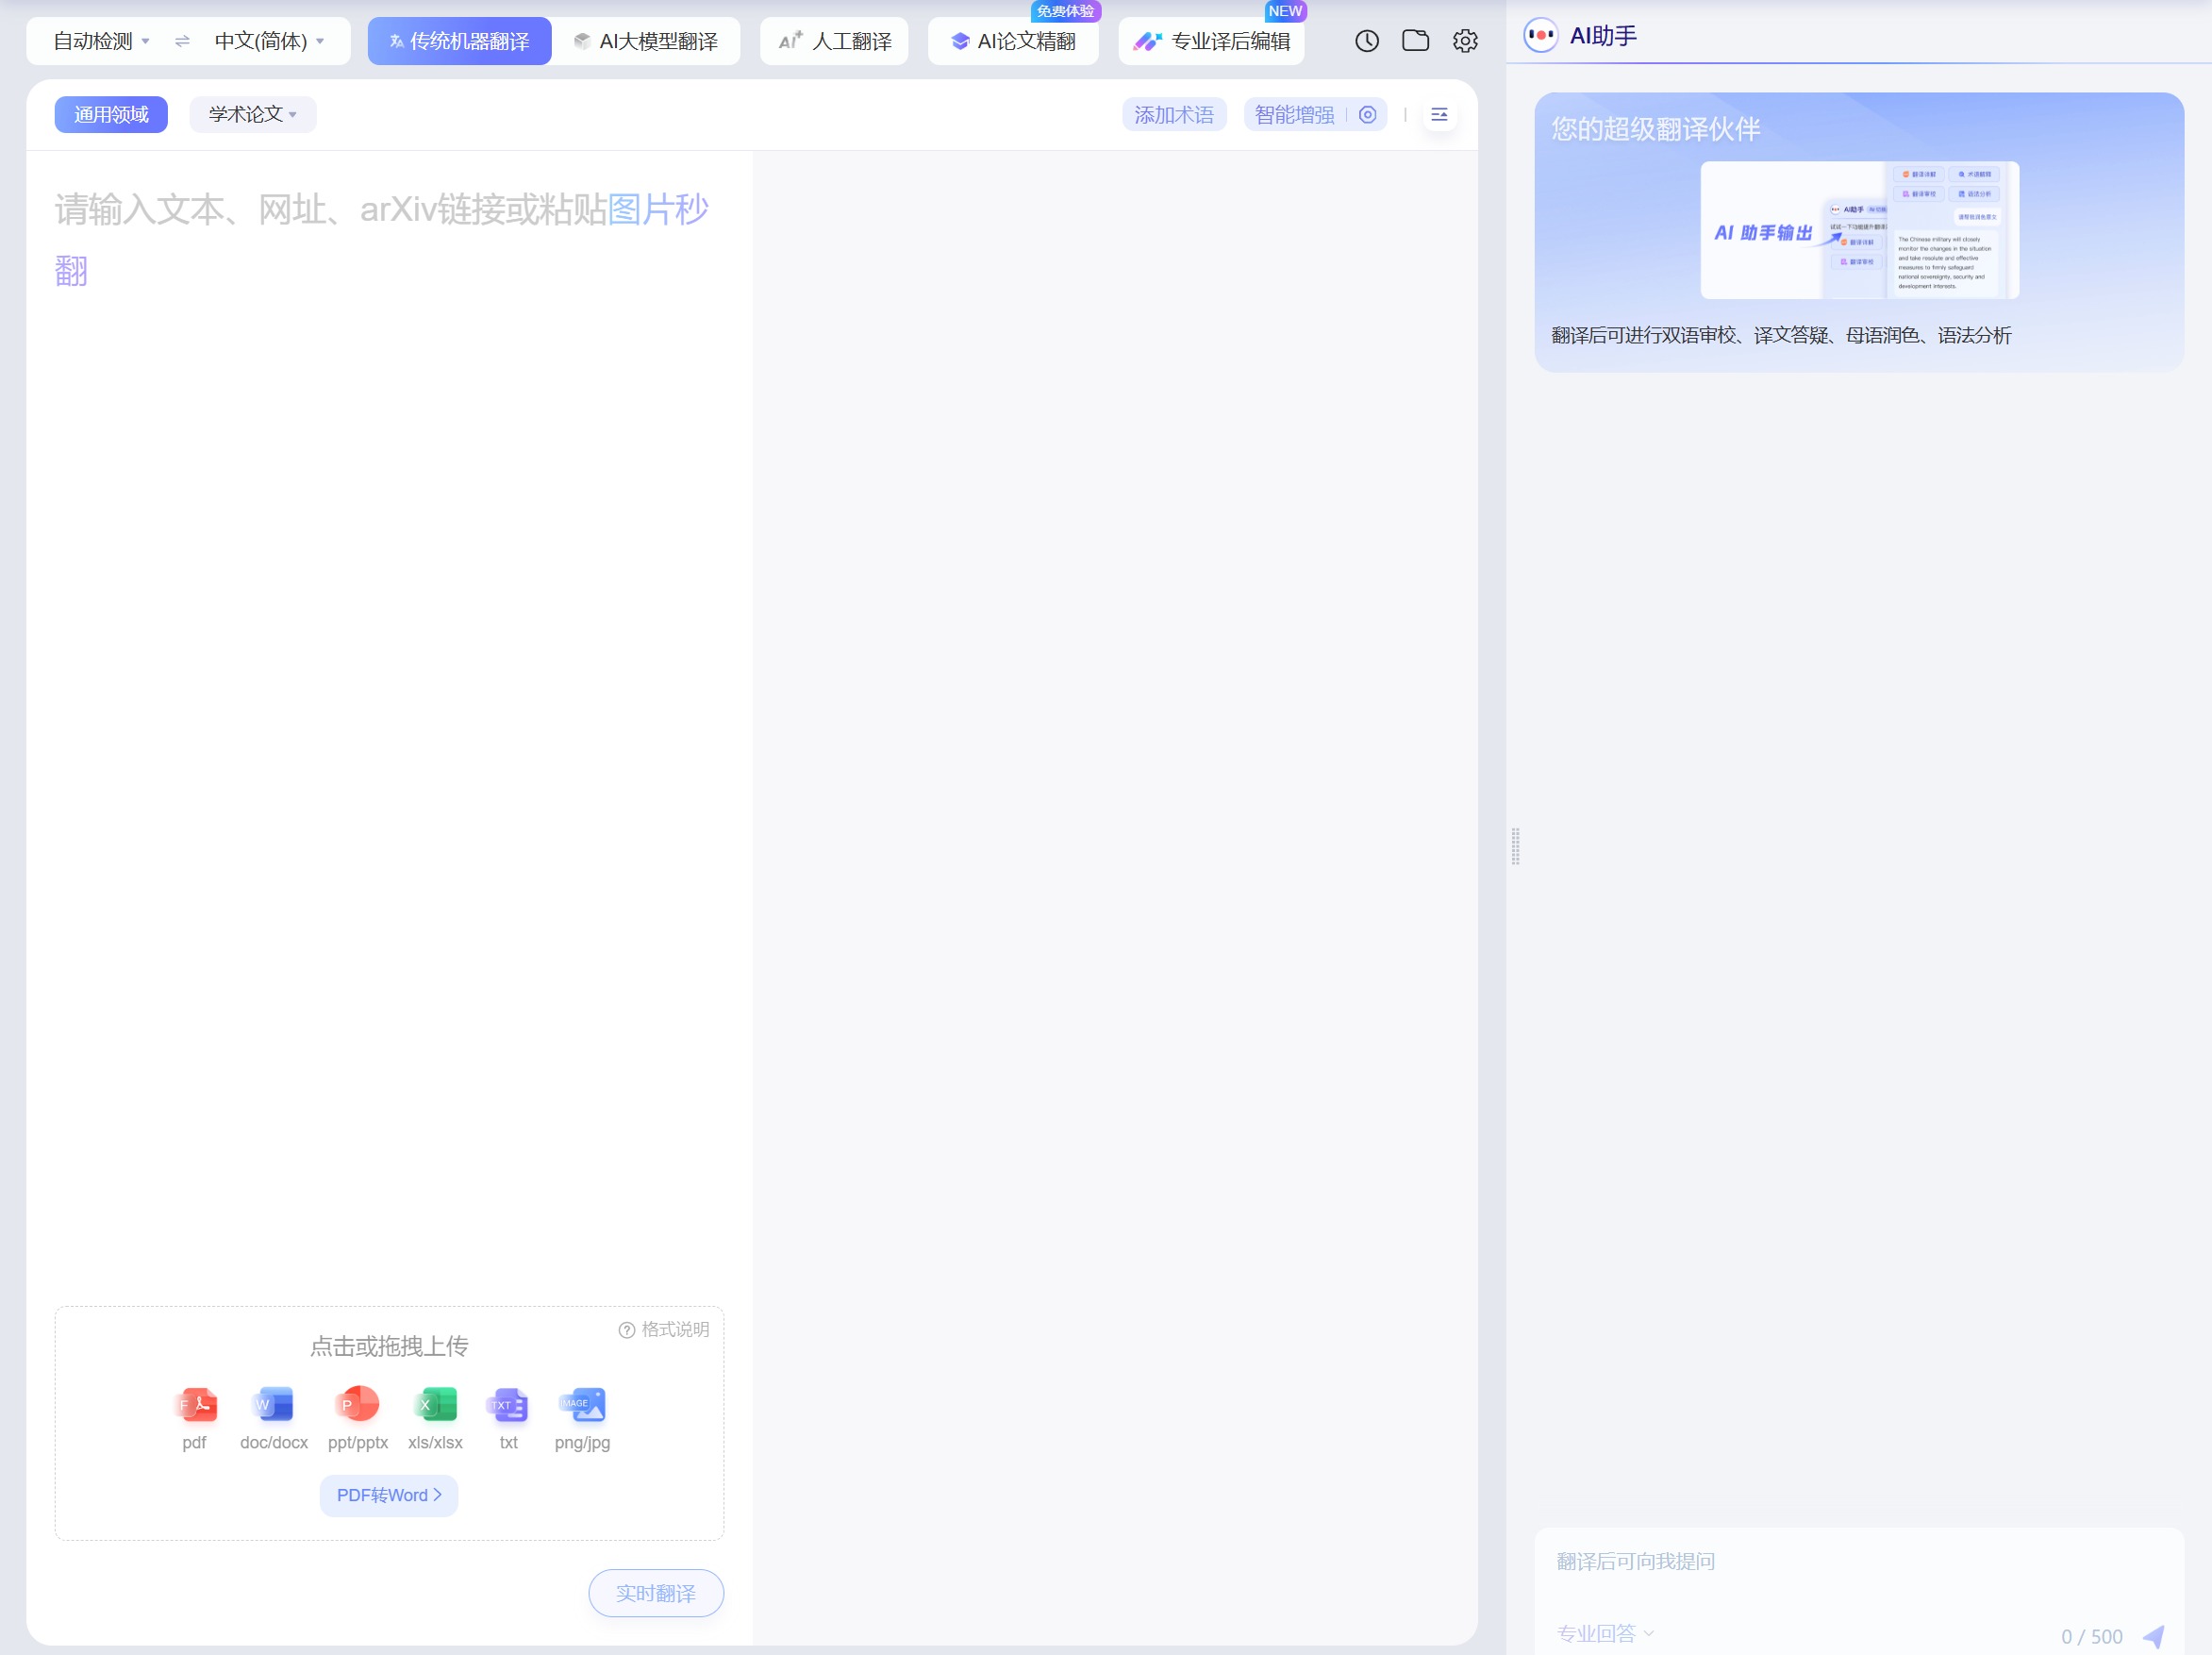This screenshot has height=1655, width=2212.
Task: Toggle the 实时翻译 real-time translation button
Action: 656,1593
